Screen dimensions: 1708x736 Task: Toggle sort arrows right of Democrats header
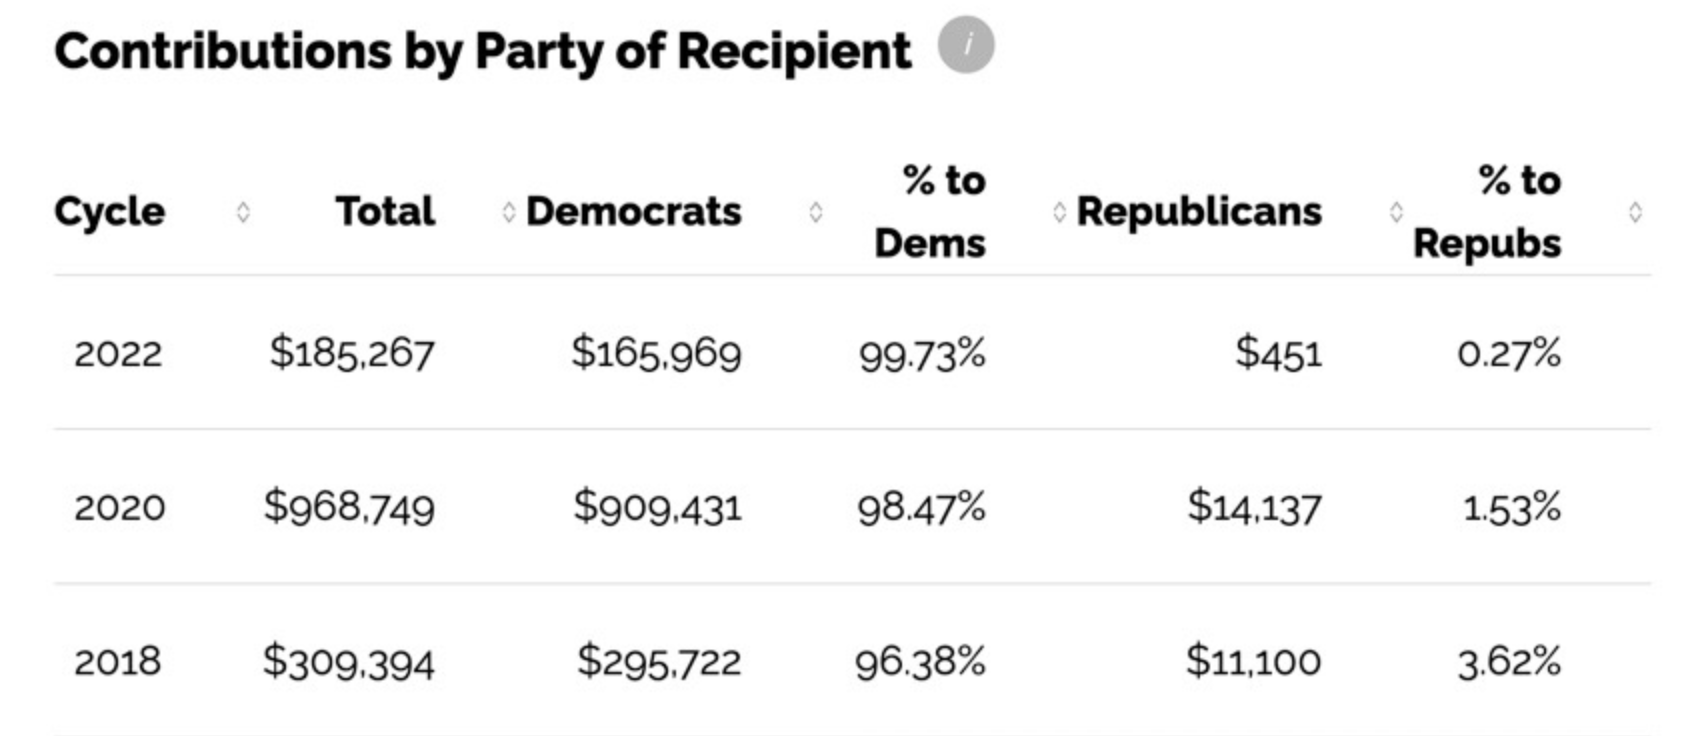point(816,212)
